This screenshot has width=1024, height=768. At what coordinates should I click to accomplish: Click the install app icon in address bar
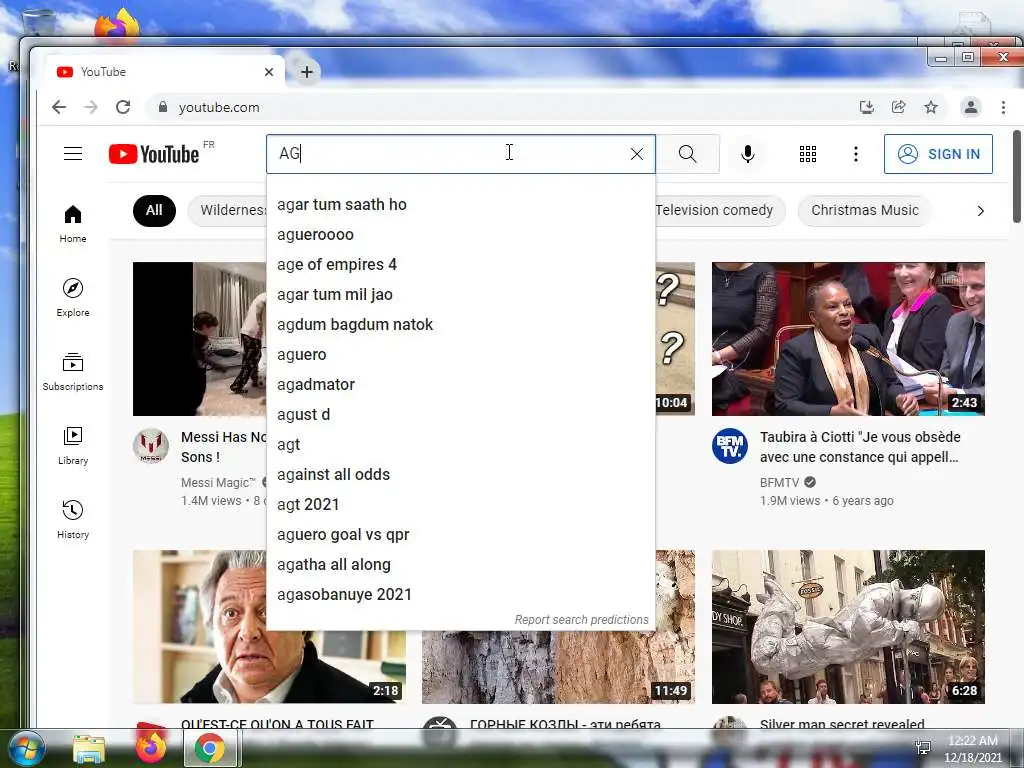coord(867,107)
